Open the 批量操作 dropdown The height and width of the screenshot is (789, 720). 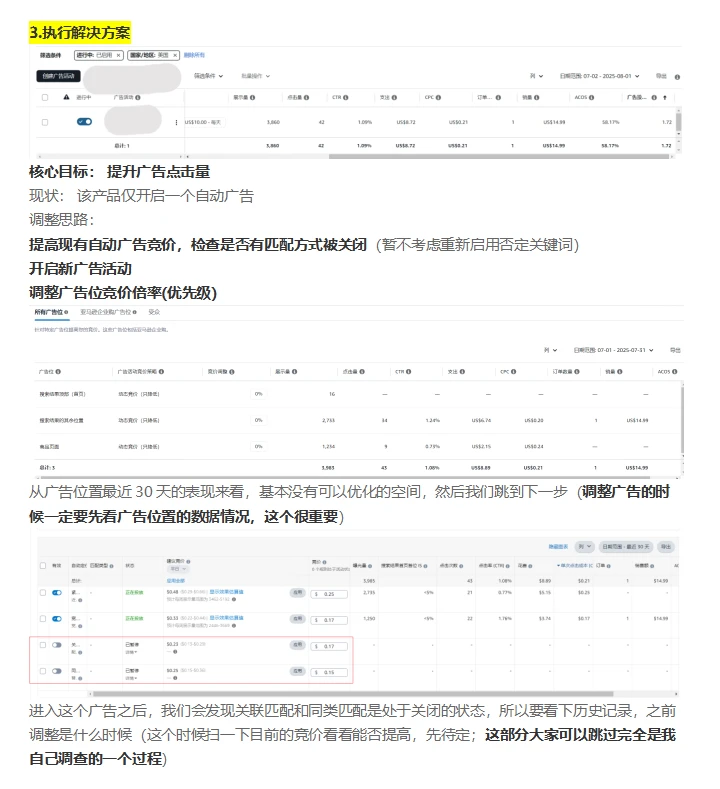(x=256, y=76)
